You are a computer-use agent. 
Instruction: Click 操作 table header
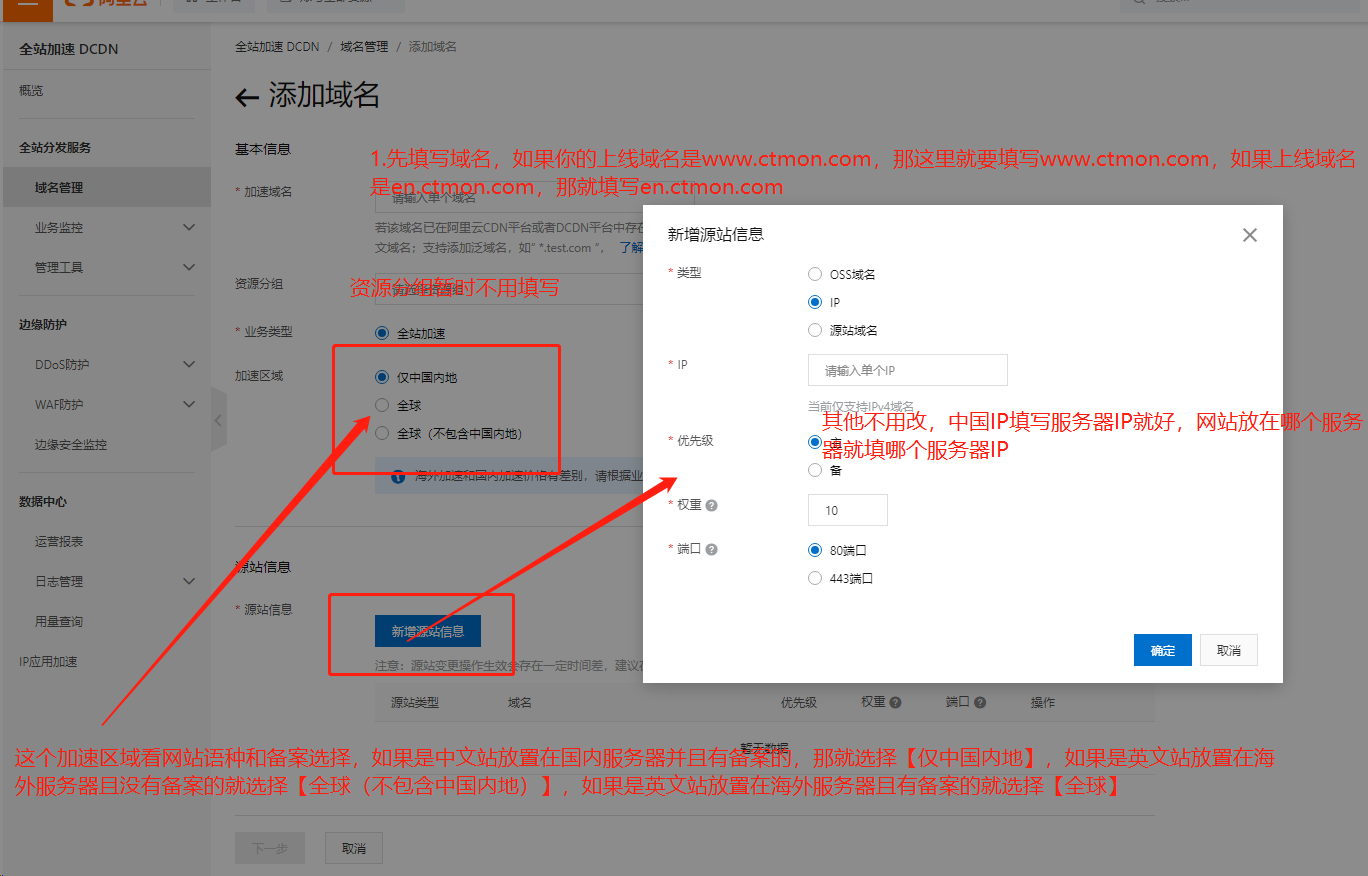[x=1043, y=703]
